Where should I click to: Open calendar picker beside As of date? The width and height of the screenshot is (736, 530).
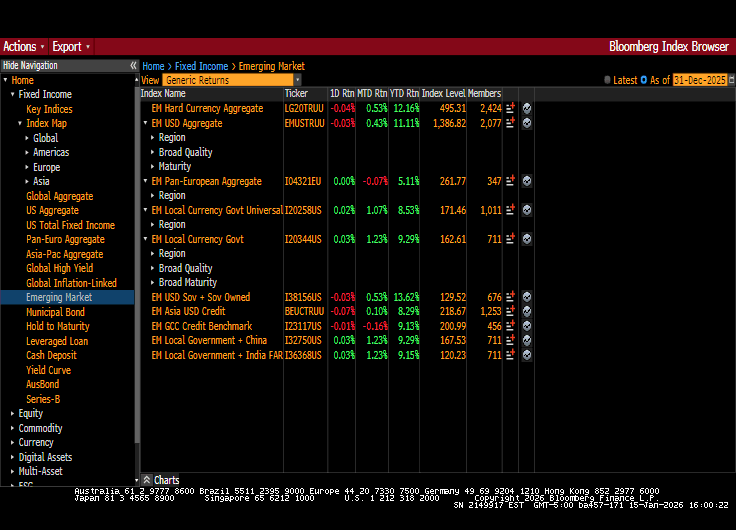click(x=731, y=80)
